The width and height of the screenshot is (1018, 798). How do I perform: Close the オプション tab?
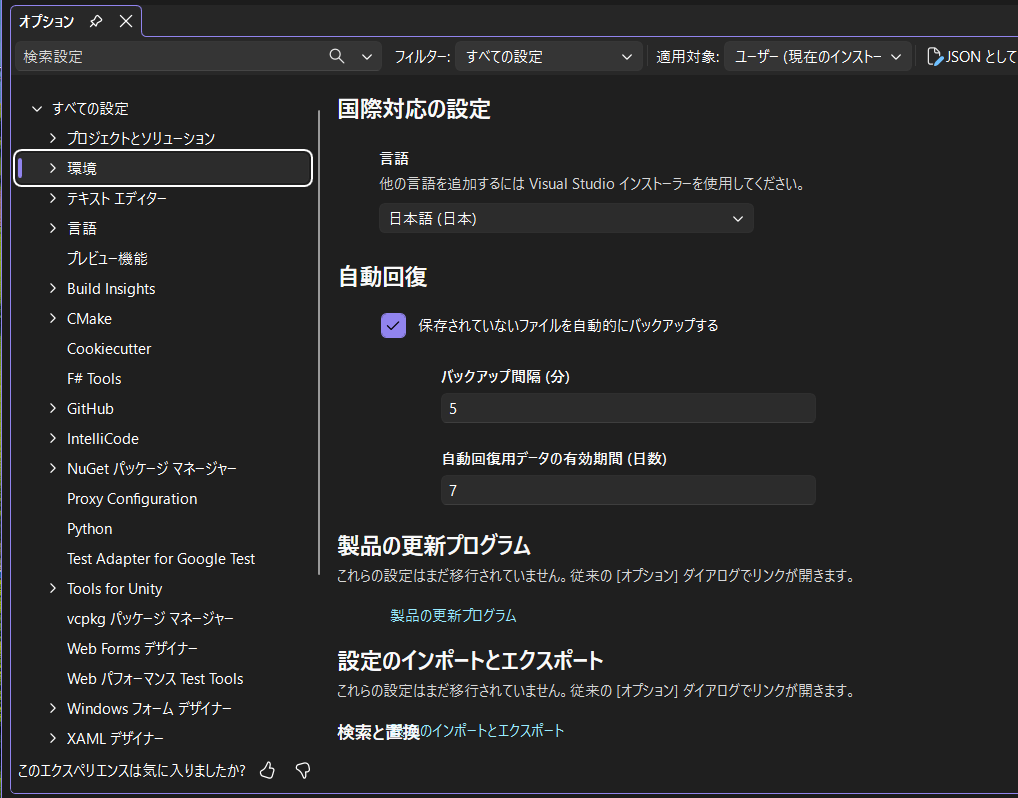(x=126, y=21)
